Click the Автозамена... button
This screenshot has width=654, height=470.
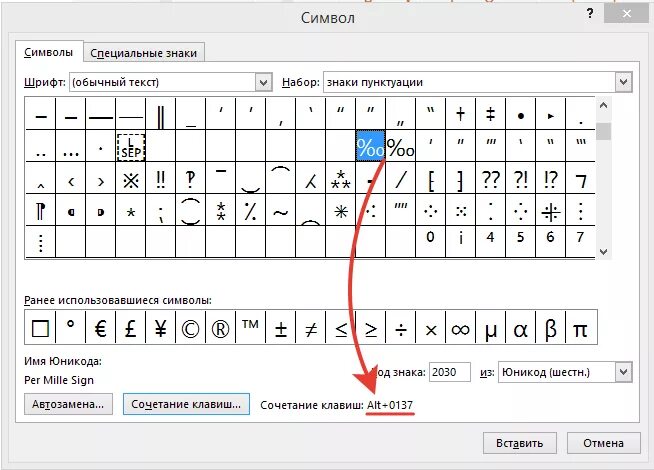pos(68,404)
